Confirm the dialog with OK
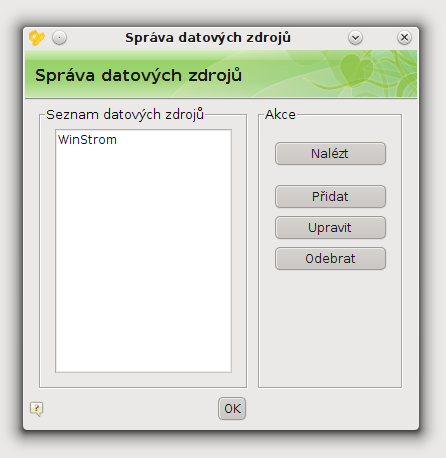 click(x=232, y=409)
